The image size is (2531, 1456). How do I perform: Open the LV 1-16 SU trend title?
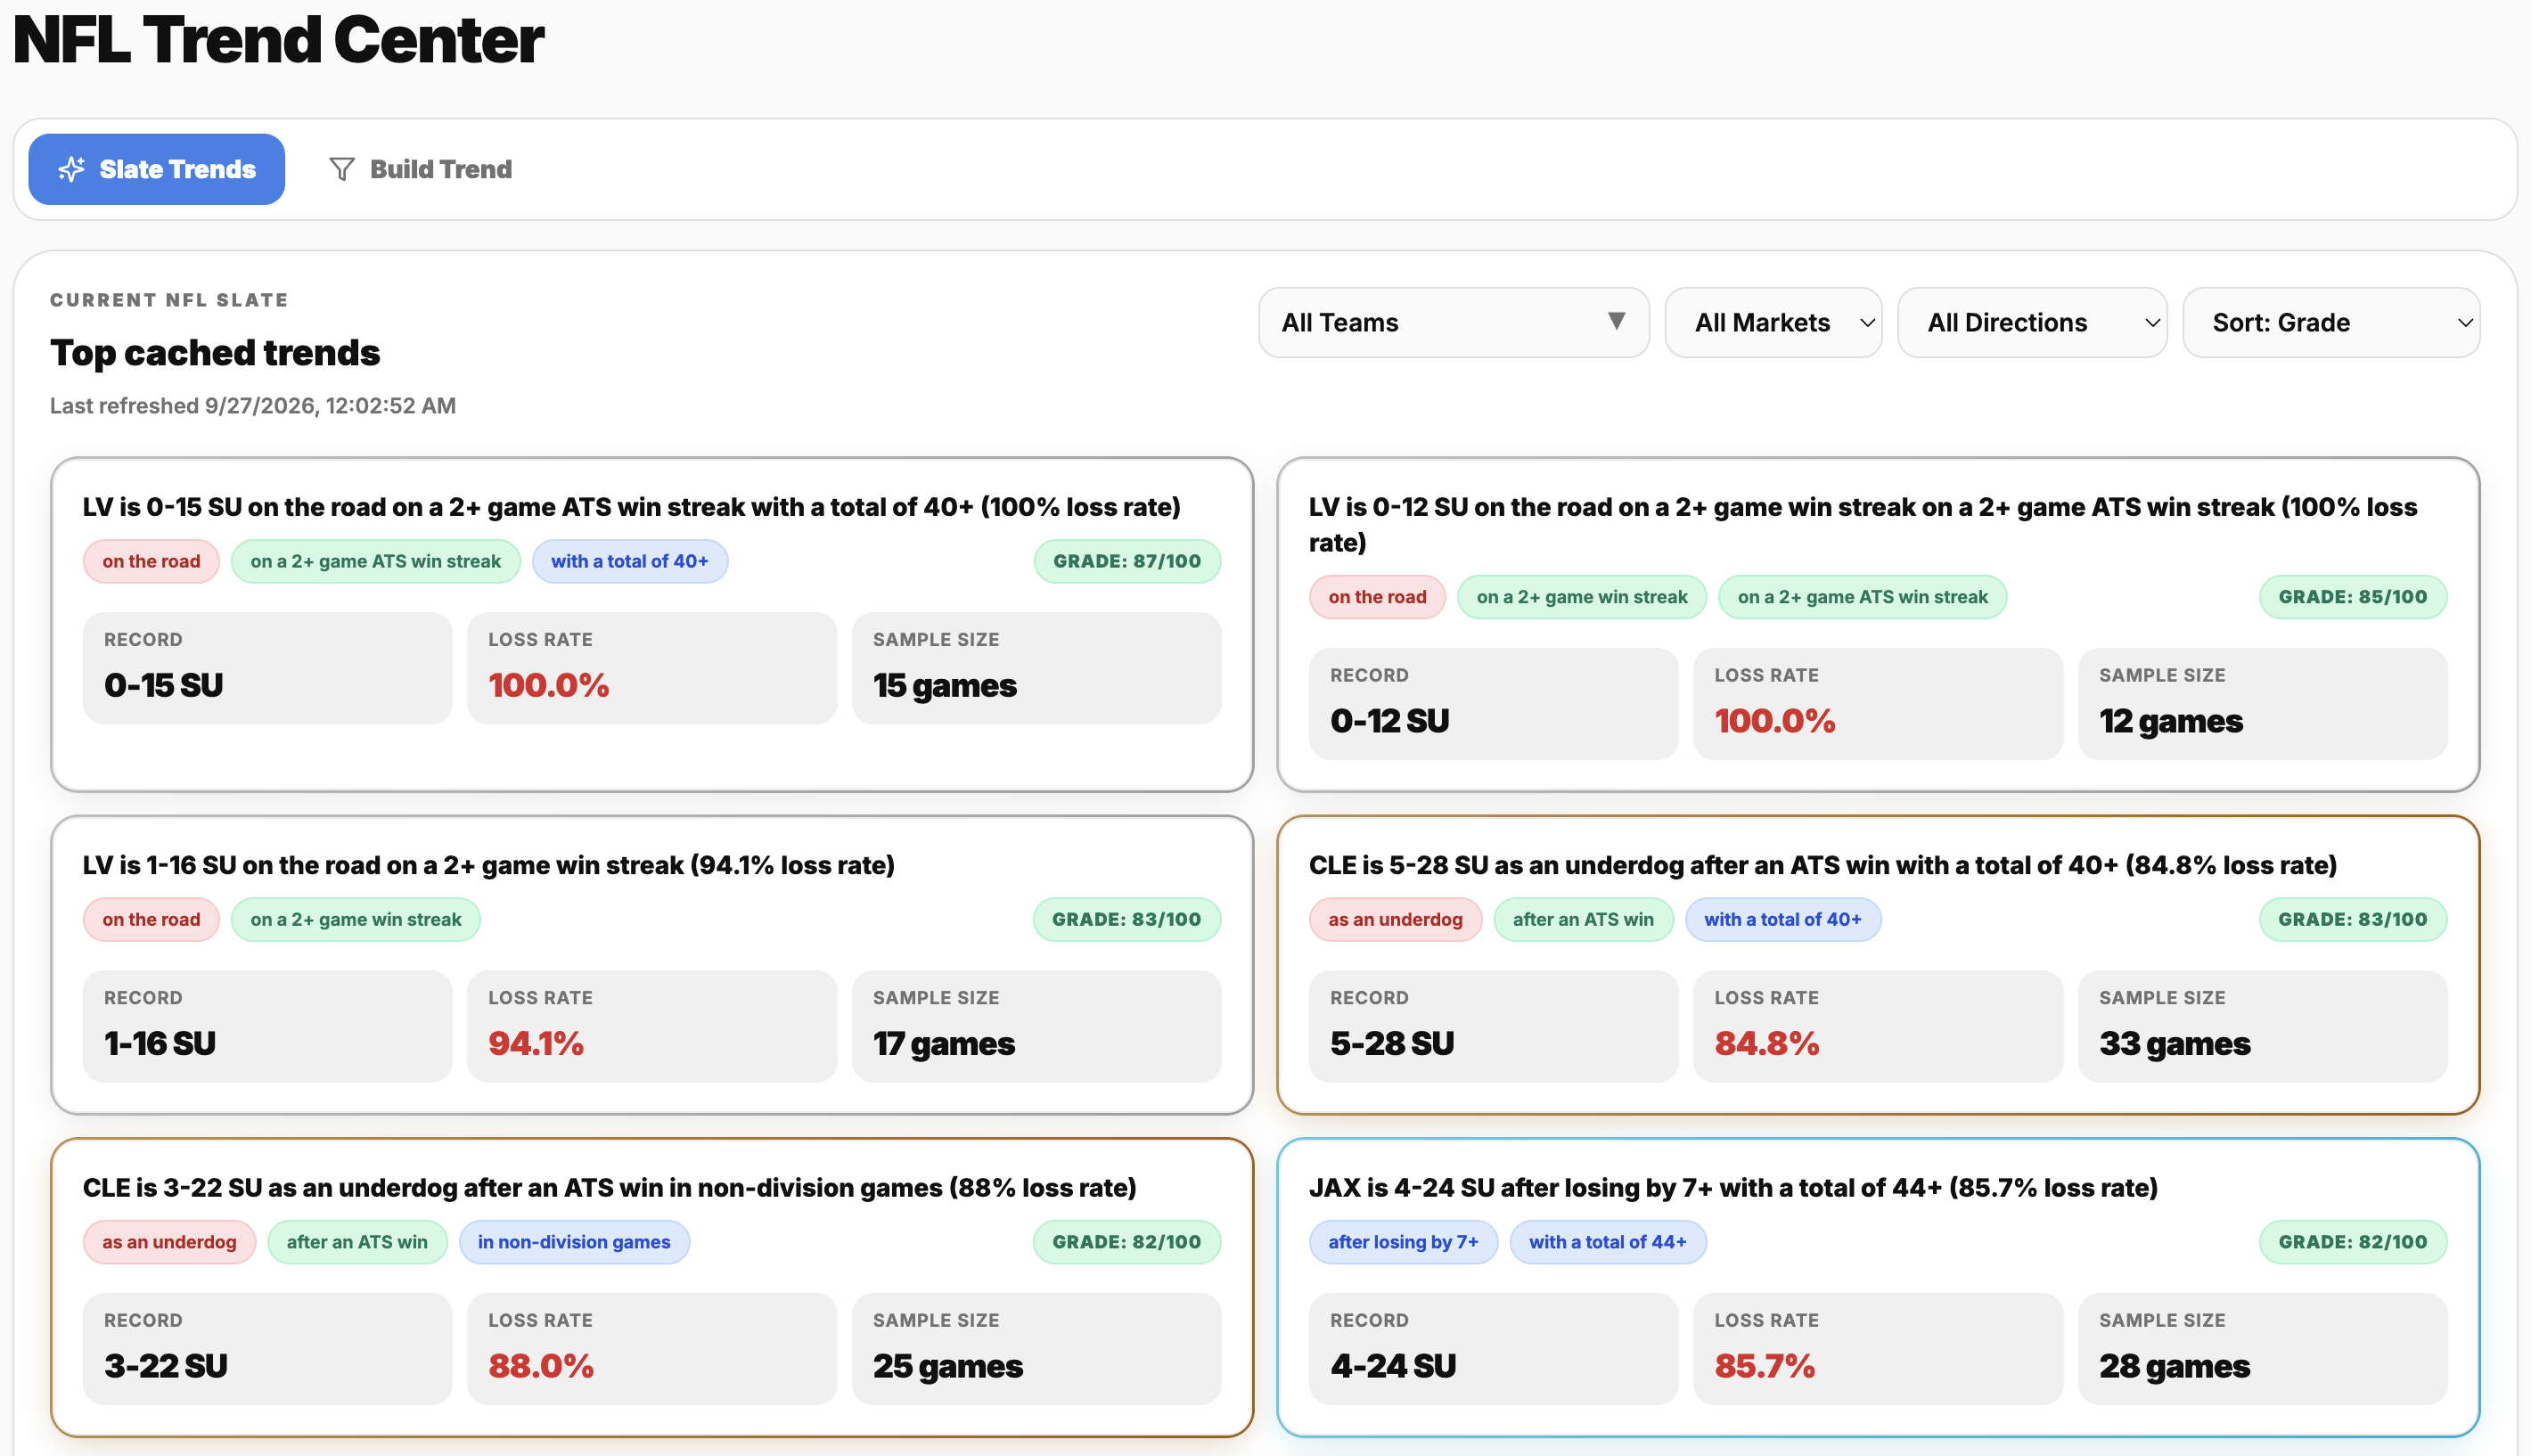pos(489,865)
